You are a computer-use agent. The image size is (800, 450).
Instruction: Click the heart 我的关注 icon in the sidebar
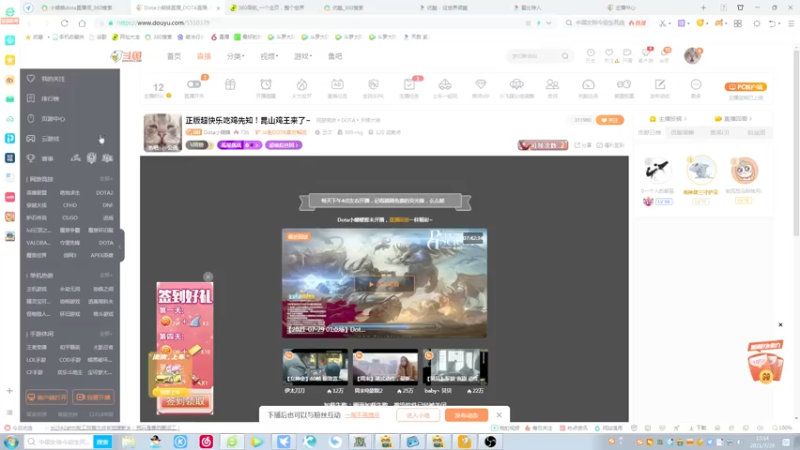click(x=31, y=79)
